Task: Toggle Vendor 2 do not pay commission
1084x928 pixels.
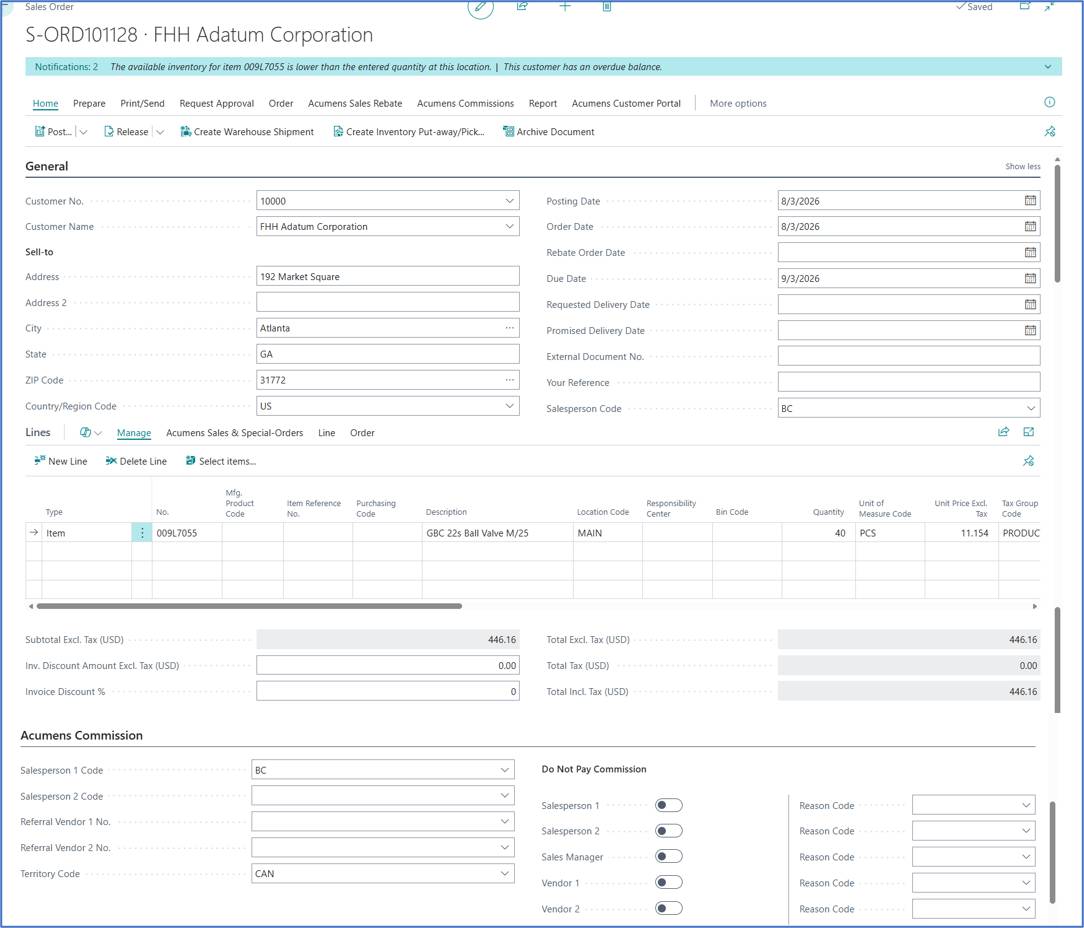Action: point(669,908)
